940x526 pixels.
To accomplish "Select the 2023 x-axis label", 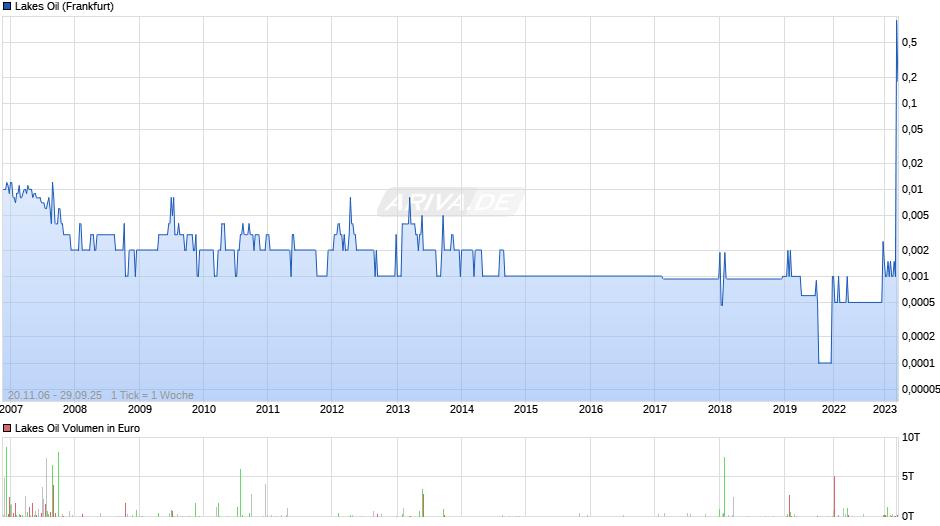I will pyautogui.click(x=885, y=409).
